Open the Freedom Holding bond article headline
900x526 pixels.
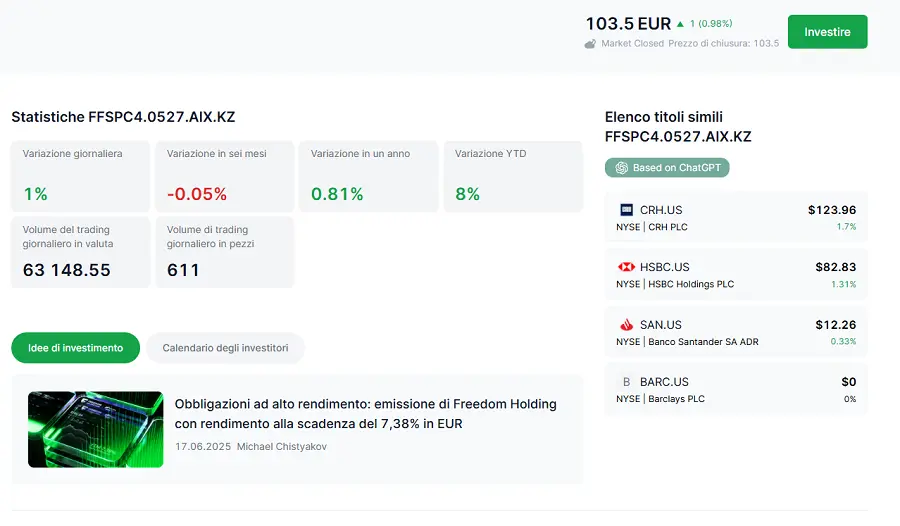coord(365,414)
